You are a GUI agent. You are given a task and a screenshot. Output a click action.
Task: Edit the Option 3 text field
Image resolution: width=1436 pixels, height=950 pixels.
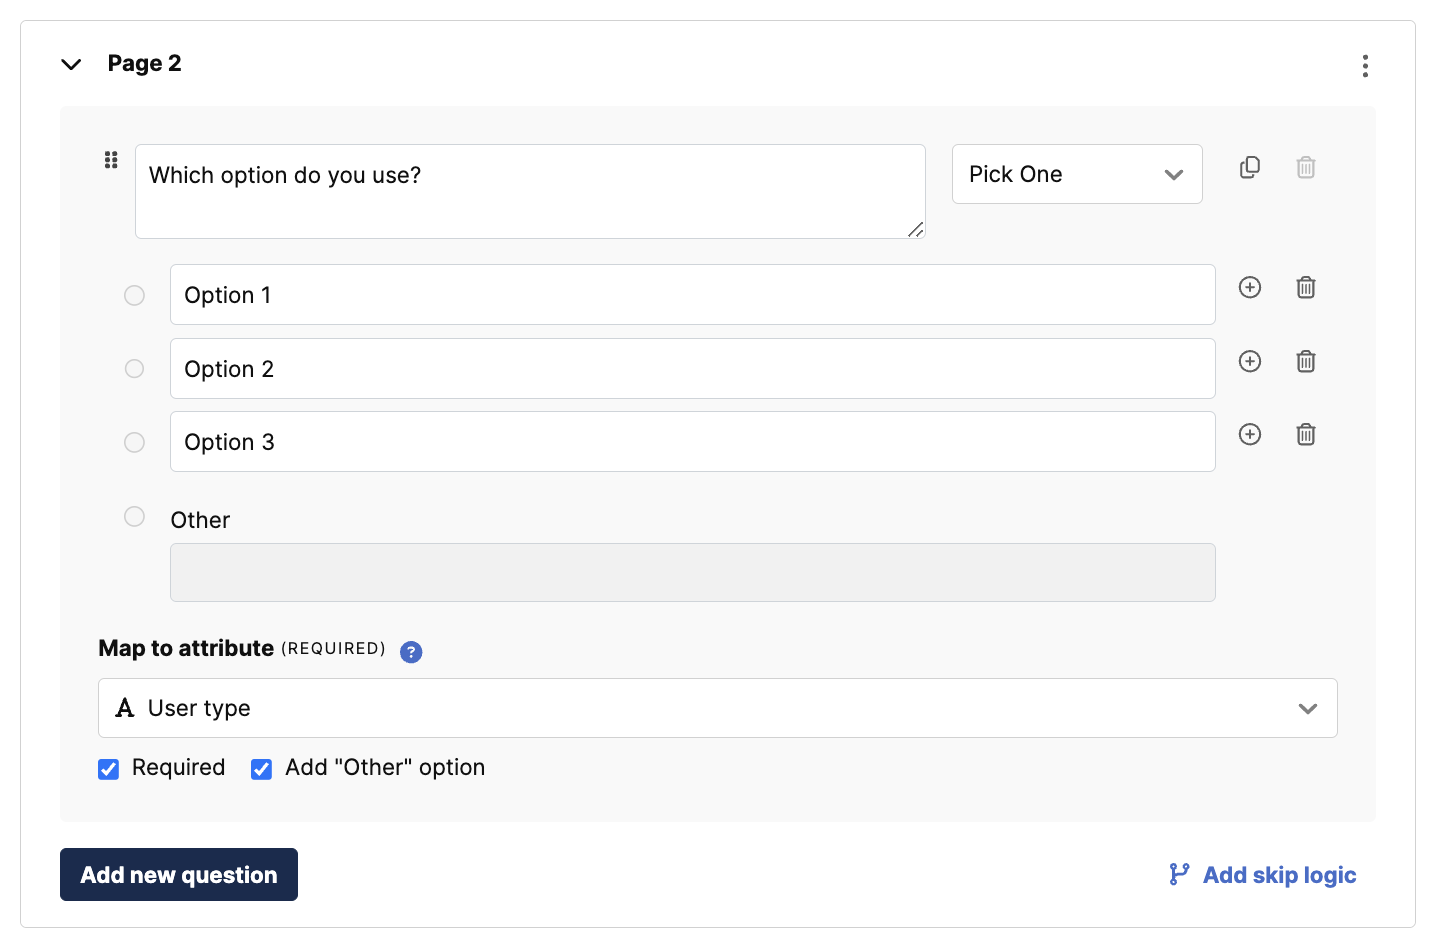(x=692, y=442)
